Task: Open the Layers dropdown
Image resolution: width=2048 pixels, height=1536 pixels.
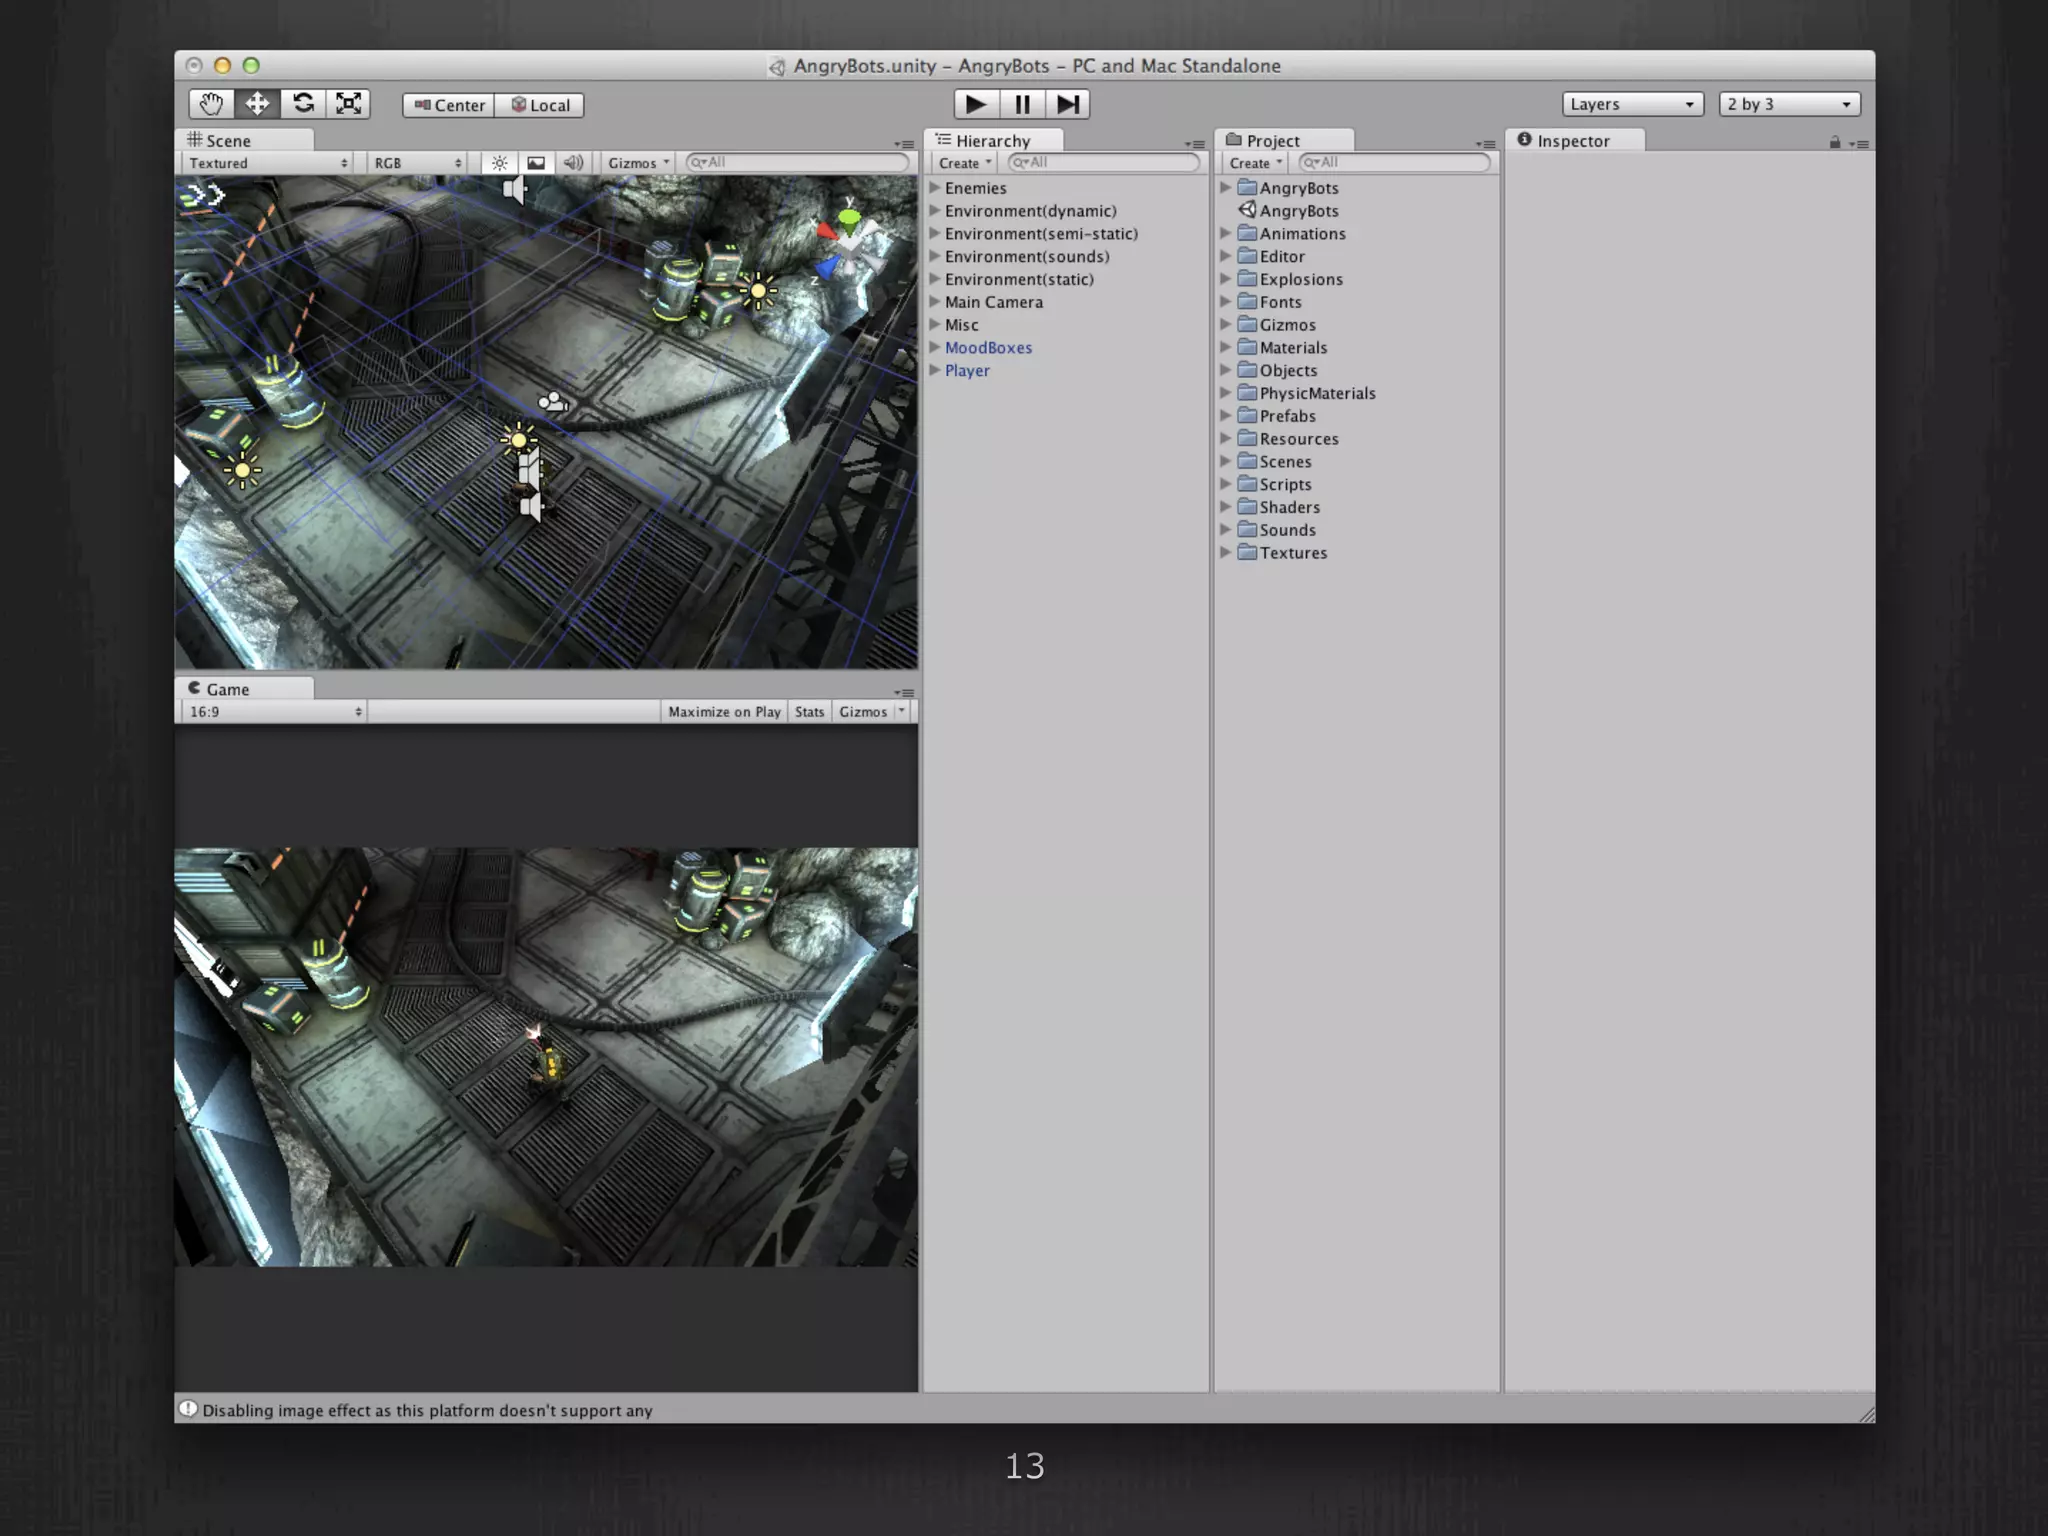Action: [x=1632, y=104]
